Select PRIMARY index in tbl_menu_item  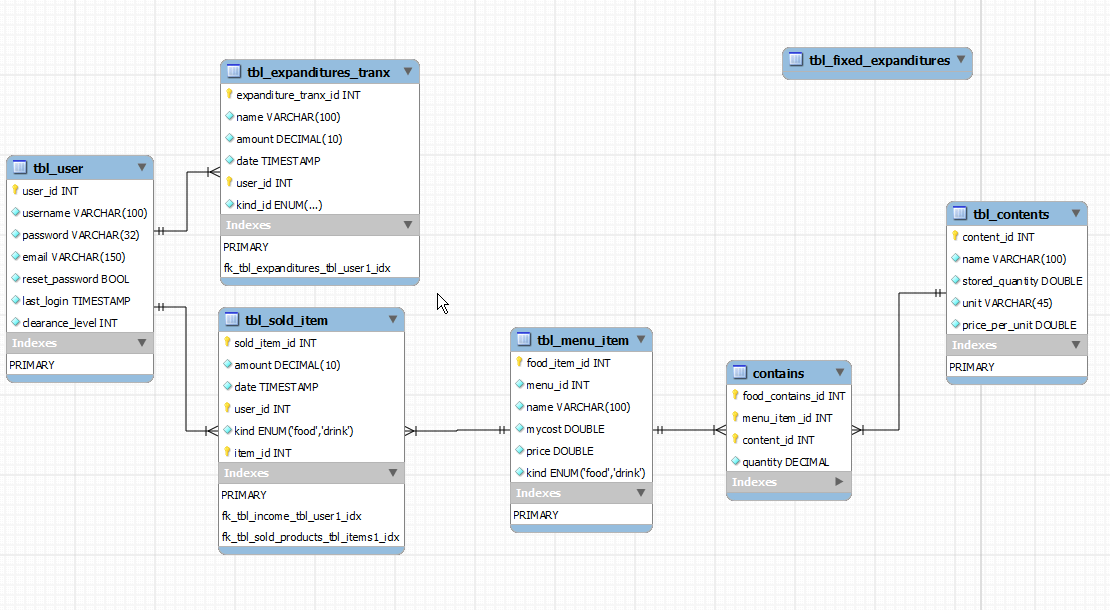pos(536,514)
